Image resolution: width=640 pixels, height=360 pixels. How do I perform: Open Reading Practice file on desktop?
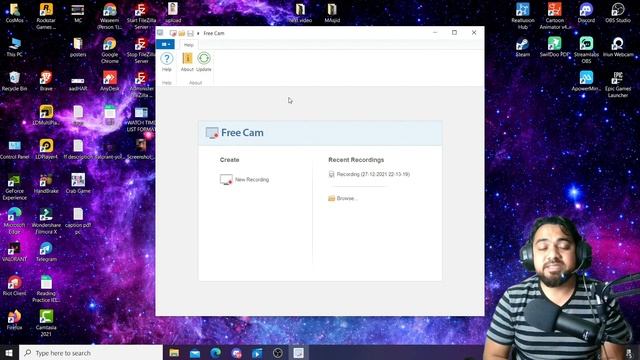pyautogui.click(x=46, y=289)
